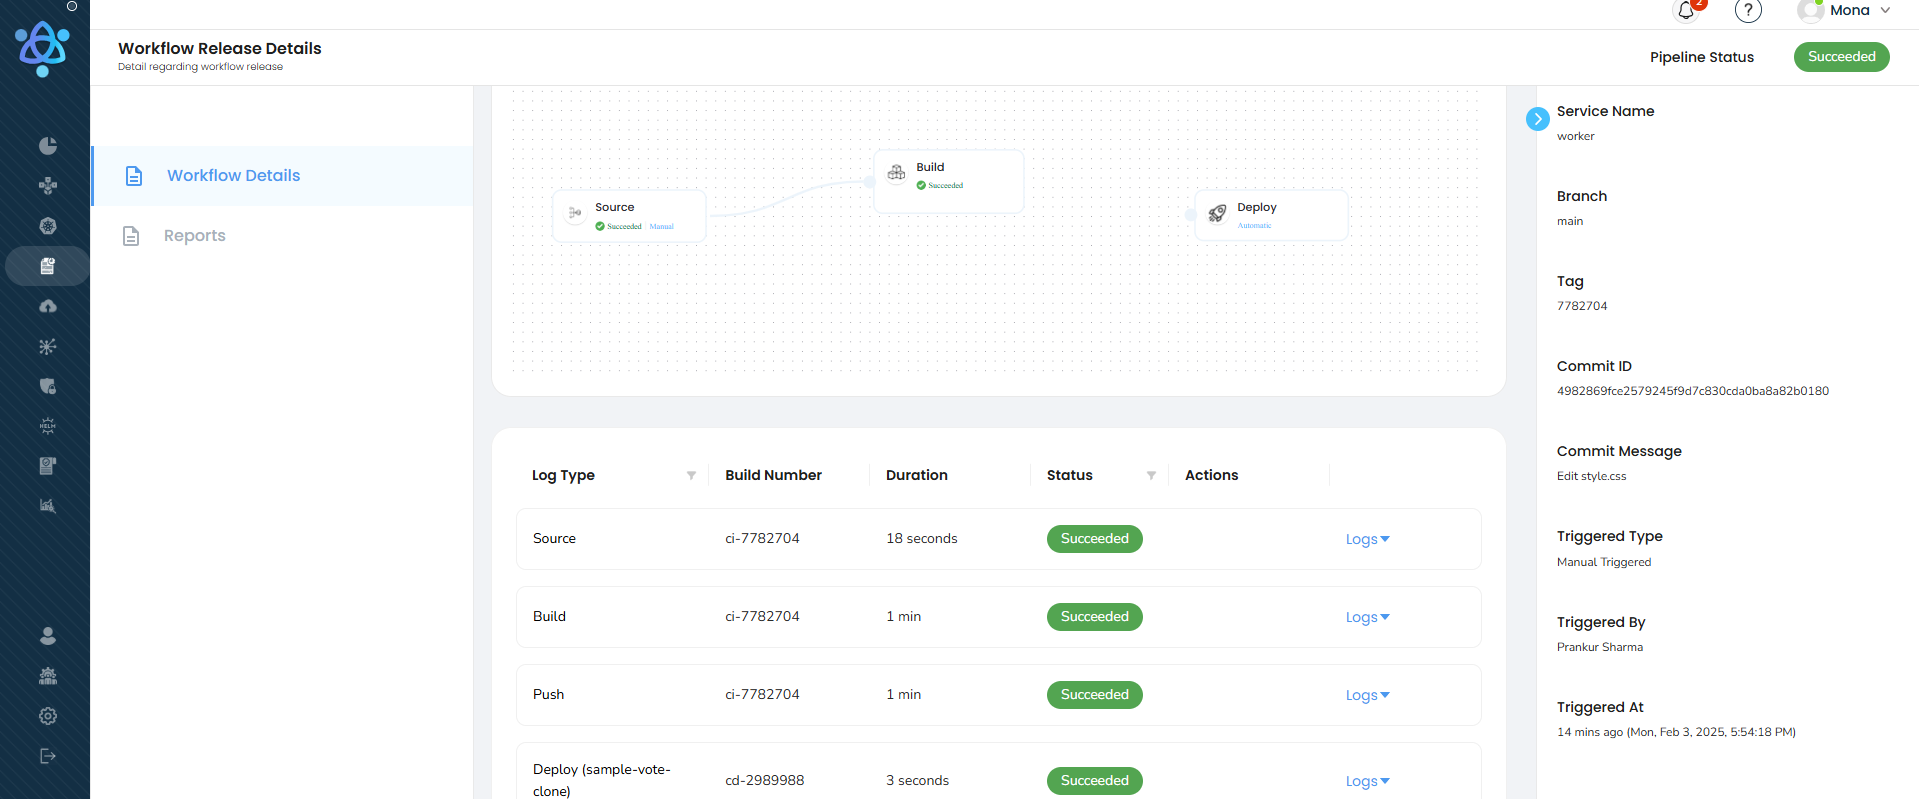Expand Logs for the Push row
Image resolution: width=1919 pixels, height=799 pixels.
coord(1367,695)
